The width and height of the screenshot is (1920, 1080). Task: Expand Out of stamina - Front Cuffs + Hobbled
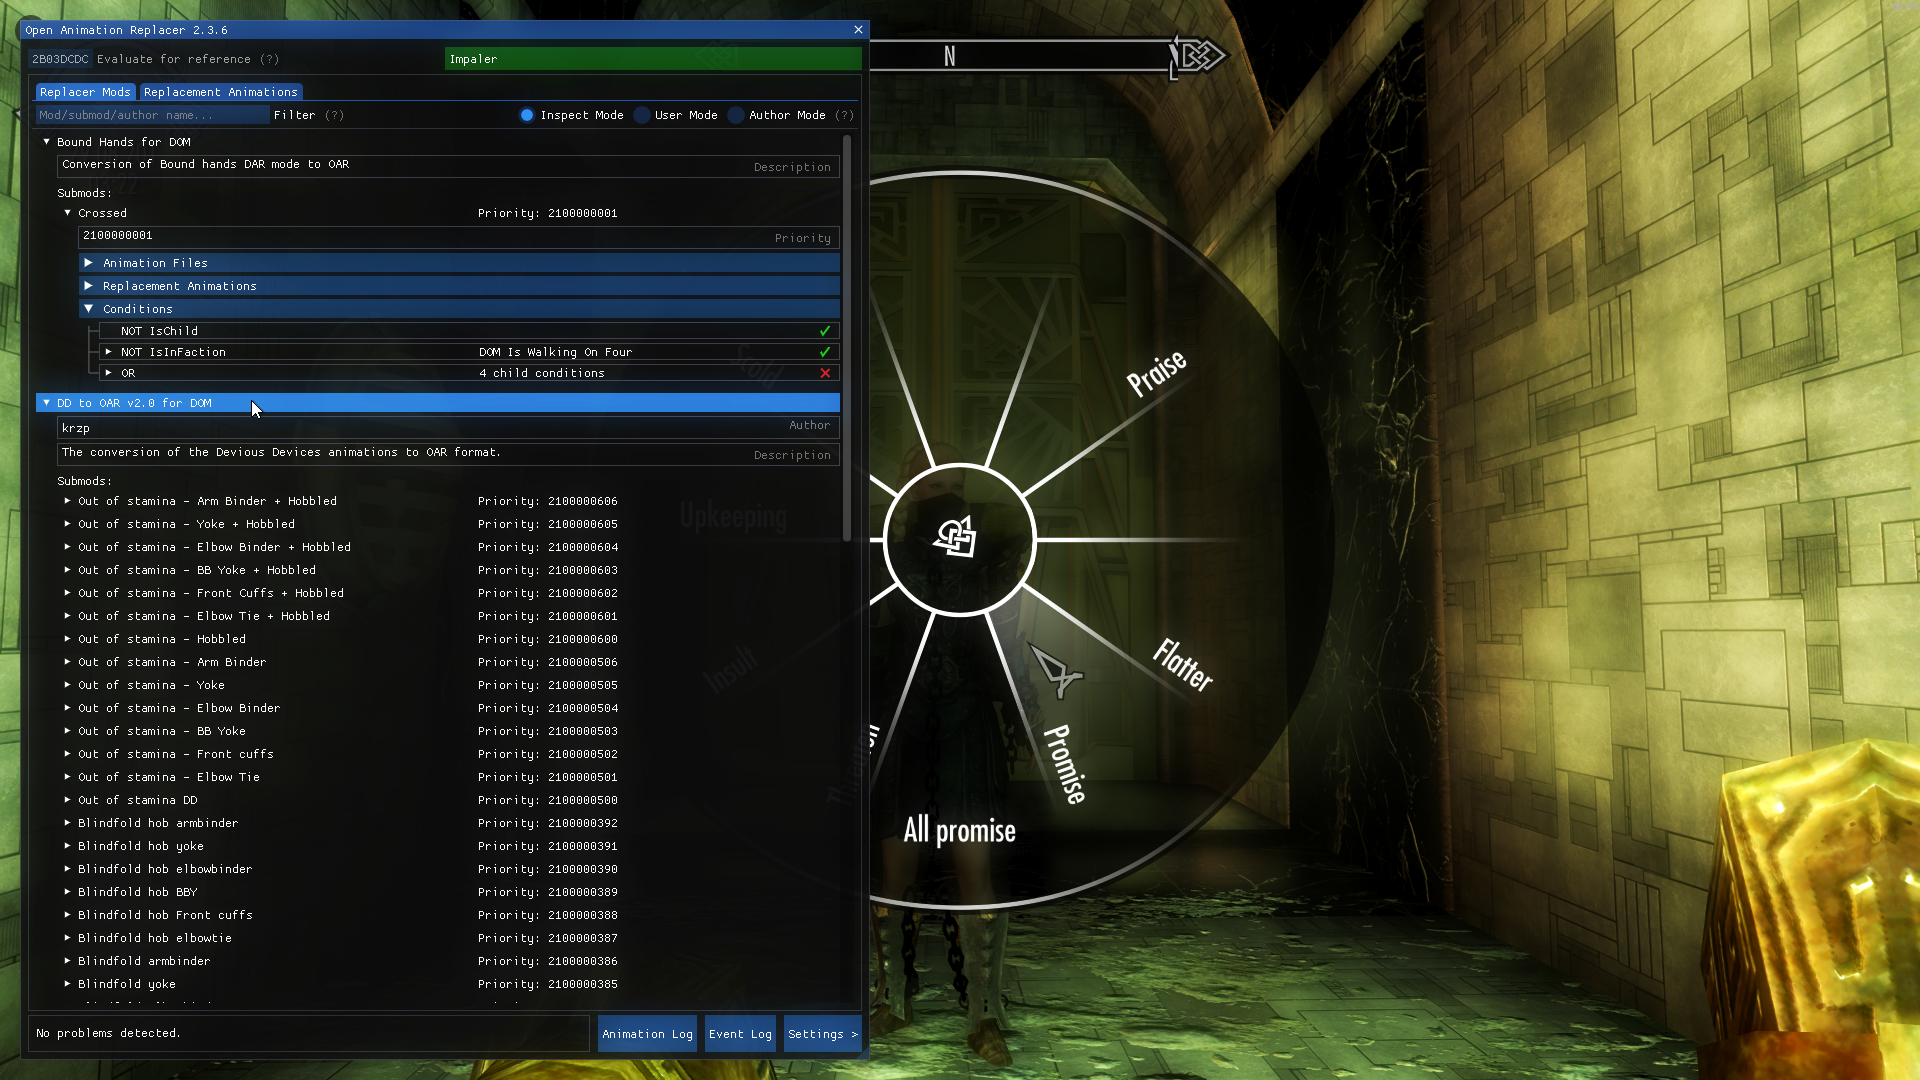point(67,593)
